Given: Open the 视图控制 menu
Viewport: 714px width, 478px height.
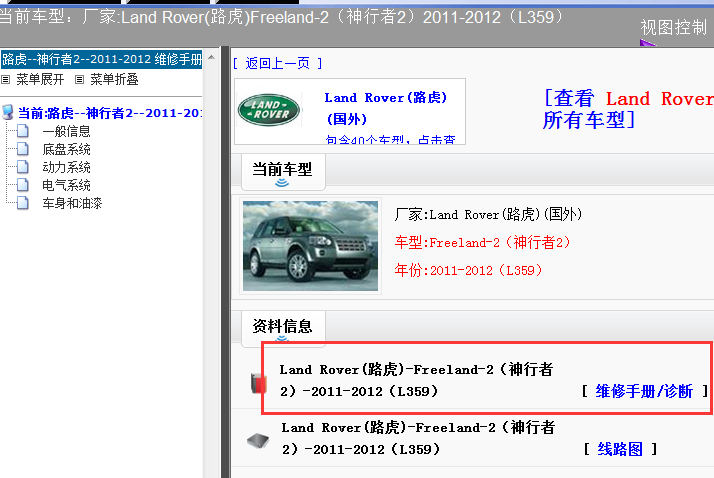Looking at the screenshot, I should [x=673, y=28].
